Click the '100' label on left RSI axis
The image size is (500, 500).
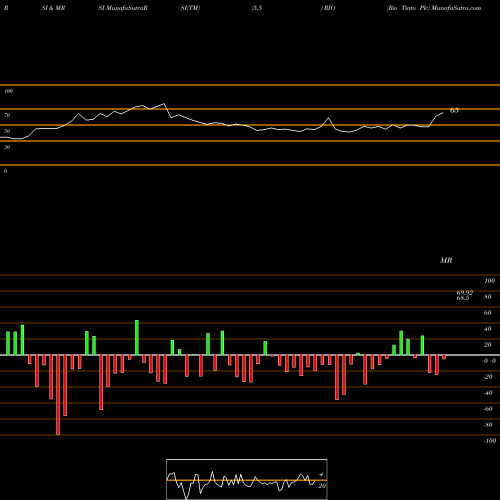[8, 91]
